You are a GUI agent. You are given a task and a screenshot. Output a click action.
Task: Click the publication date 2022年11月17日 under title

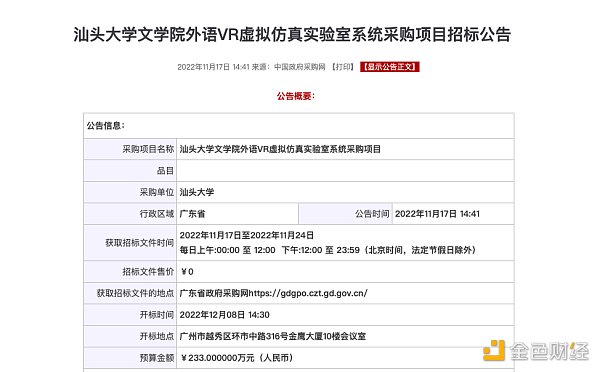(x=204, y=67)
